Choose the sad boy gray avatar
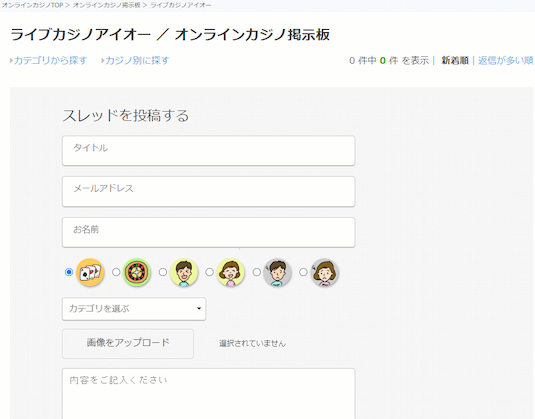Screen dimensions: 535x419 (x=277, y=272)
